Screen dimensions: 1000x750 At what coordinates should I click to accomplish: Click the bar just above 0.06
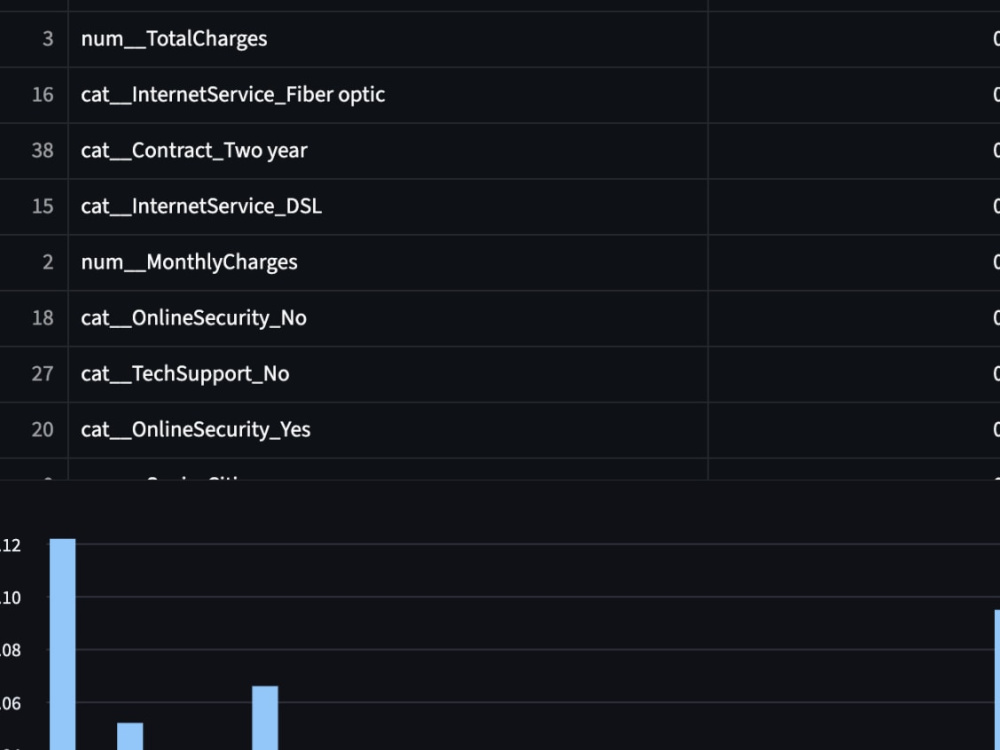pyautogui.click(x=265, y=718)
